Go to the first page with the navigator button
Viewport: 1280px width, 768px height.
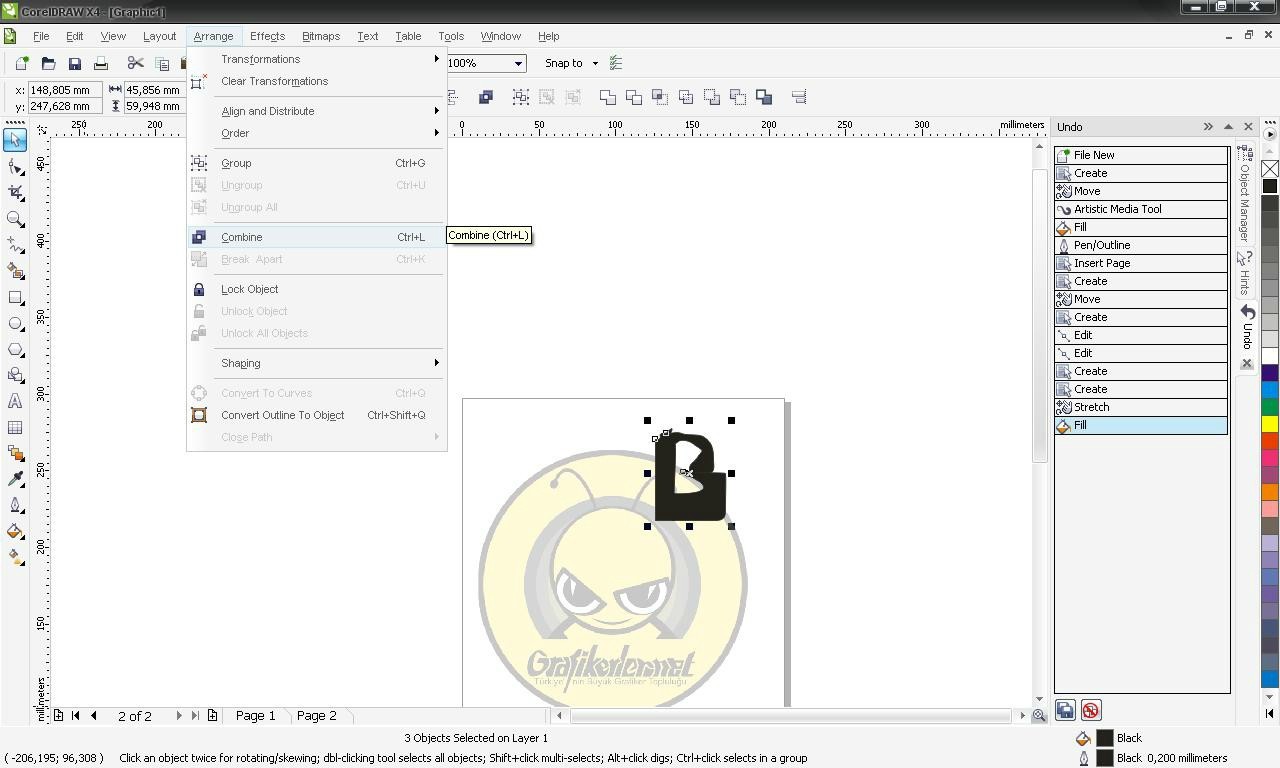pos(76,715)
